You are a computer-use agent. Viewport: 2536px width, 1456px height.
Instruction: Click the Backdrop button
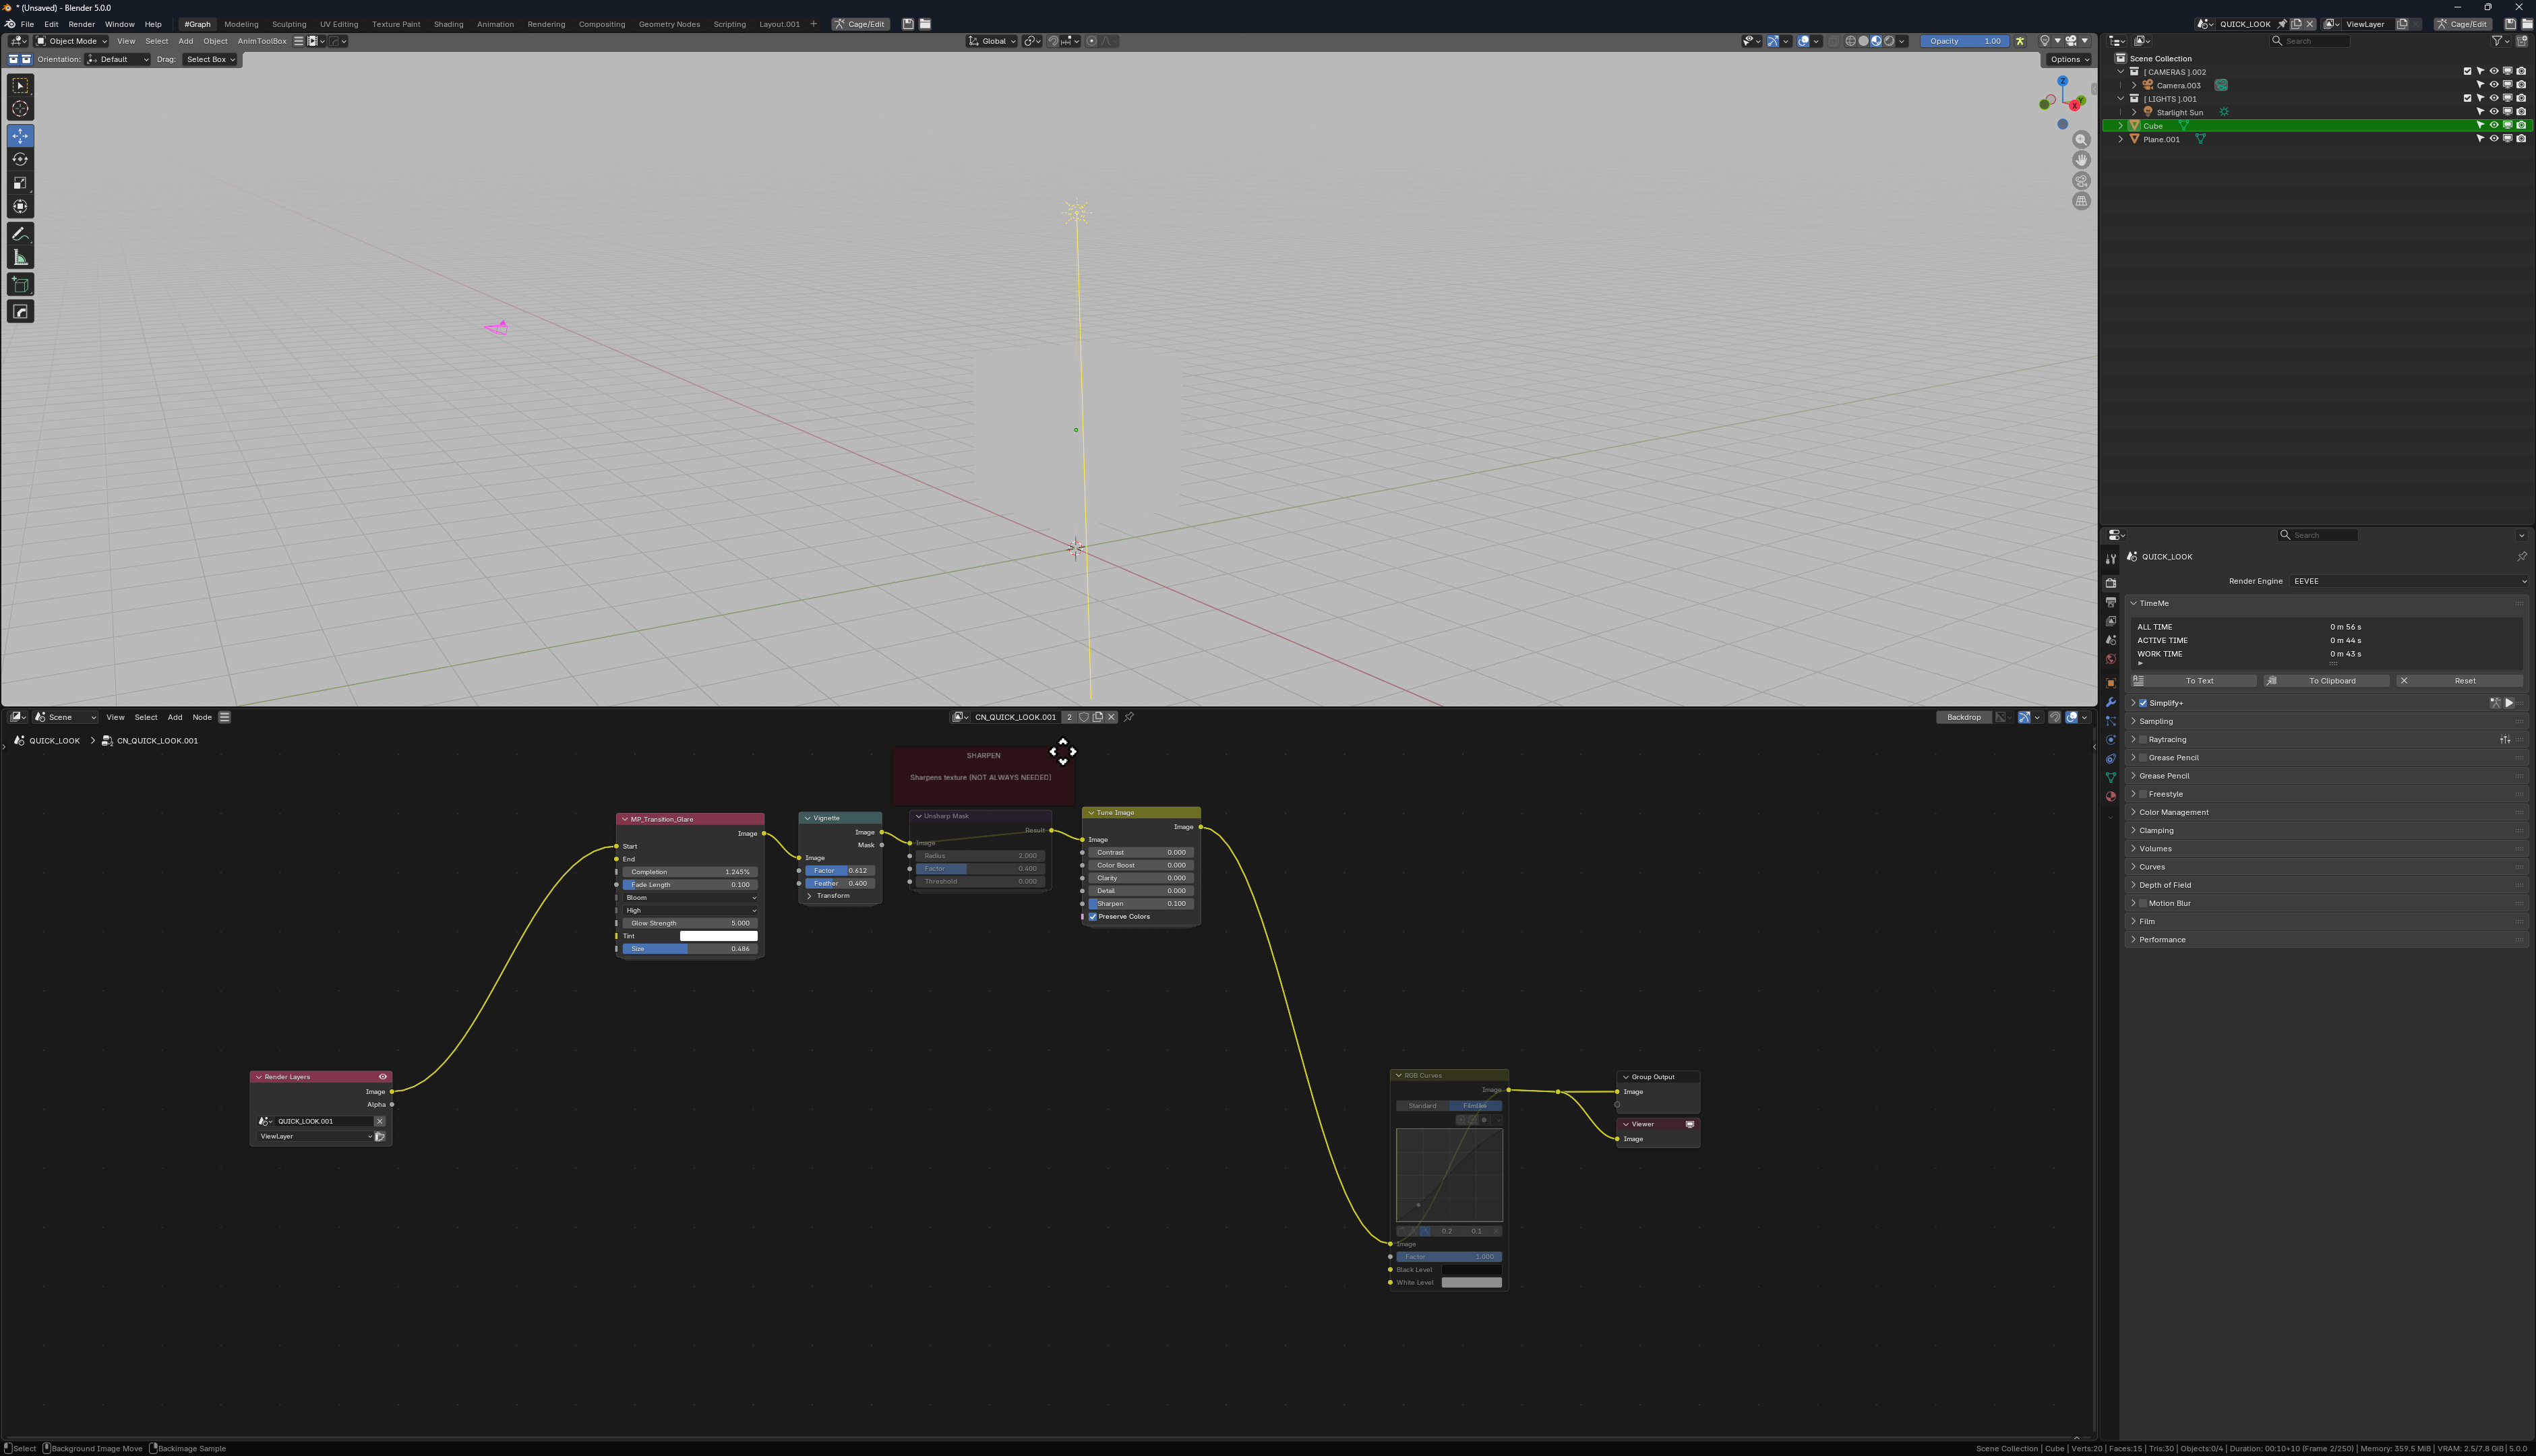point(1964,717)
